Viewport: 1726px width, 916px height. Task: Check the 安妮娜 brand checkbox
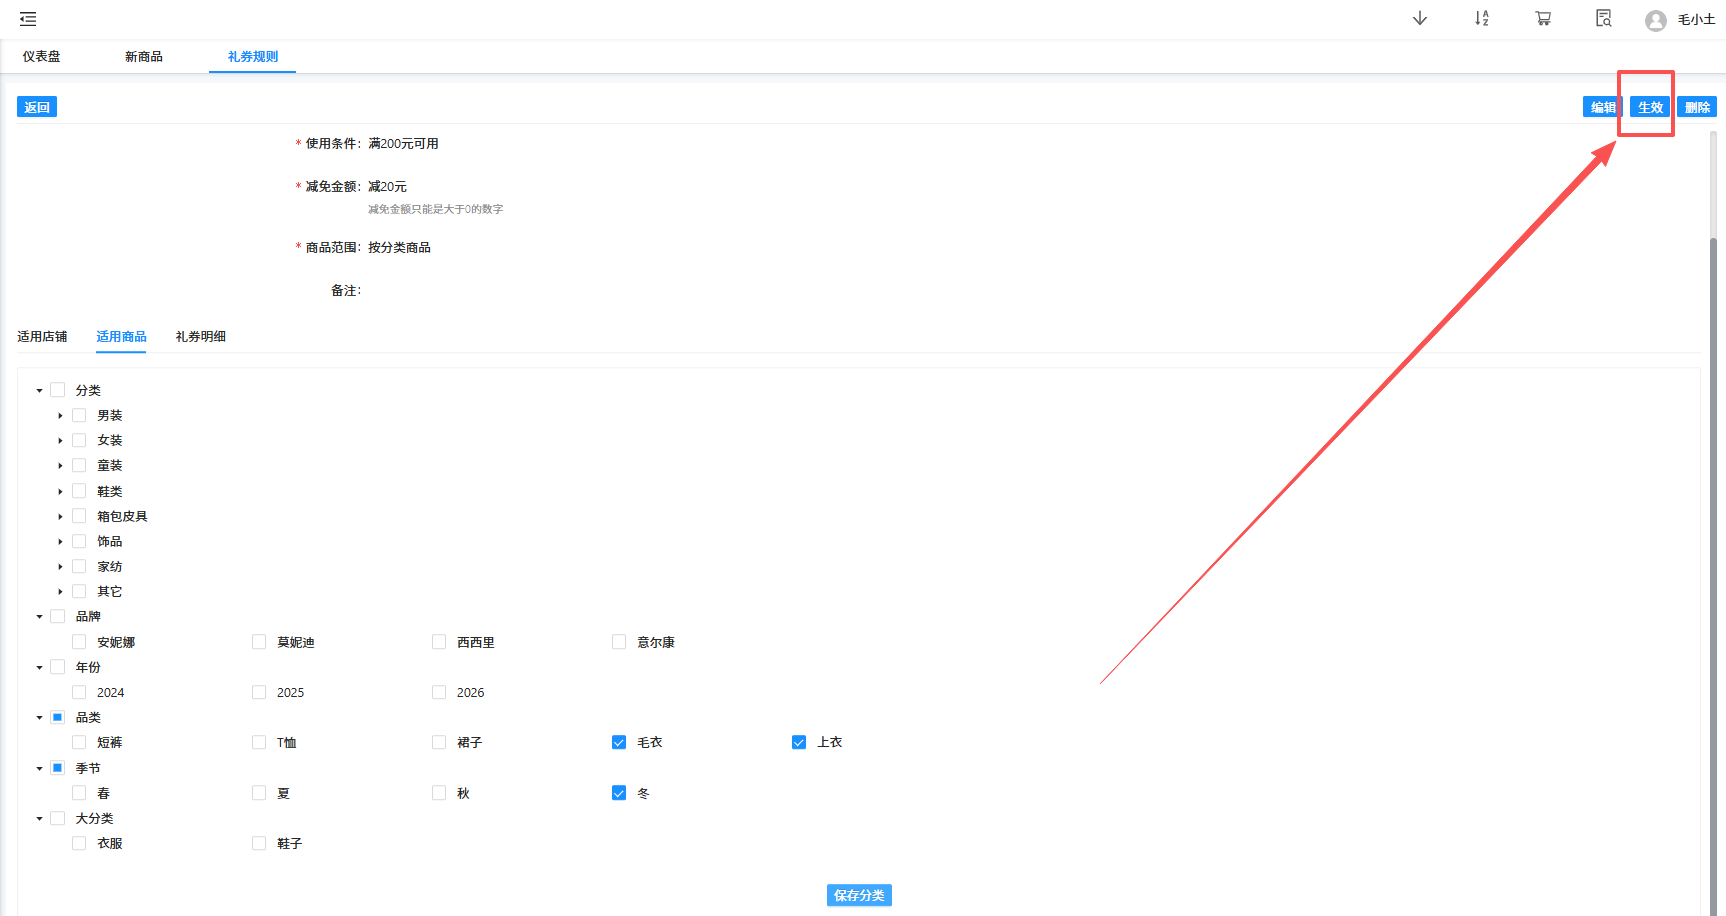[x=79, y=642]
